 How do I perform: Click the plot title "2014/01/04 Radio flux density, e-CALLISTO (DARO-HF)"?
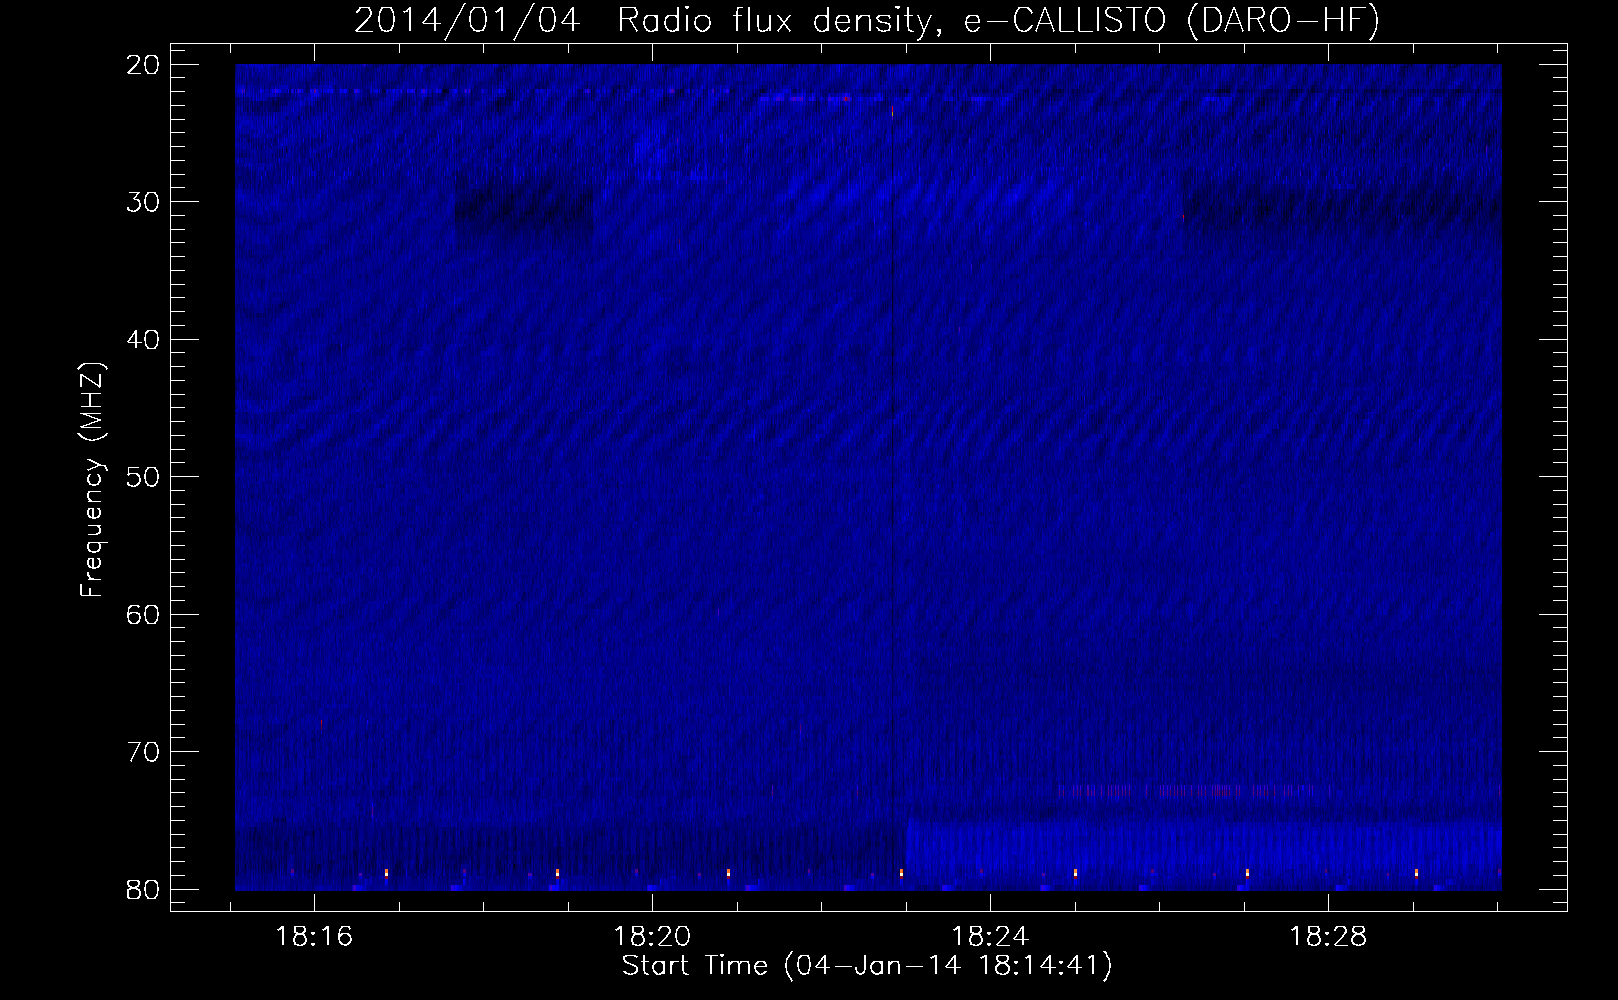867,20
